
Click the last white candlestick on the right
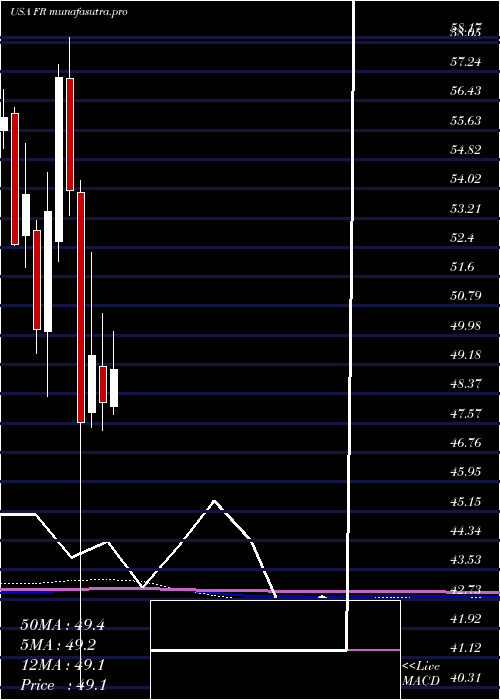[x=114, y=388]
